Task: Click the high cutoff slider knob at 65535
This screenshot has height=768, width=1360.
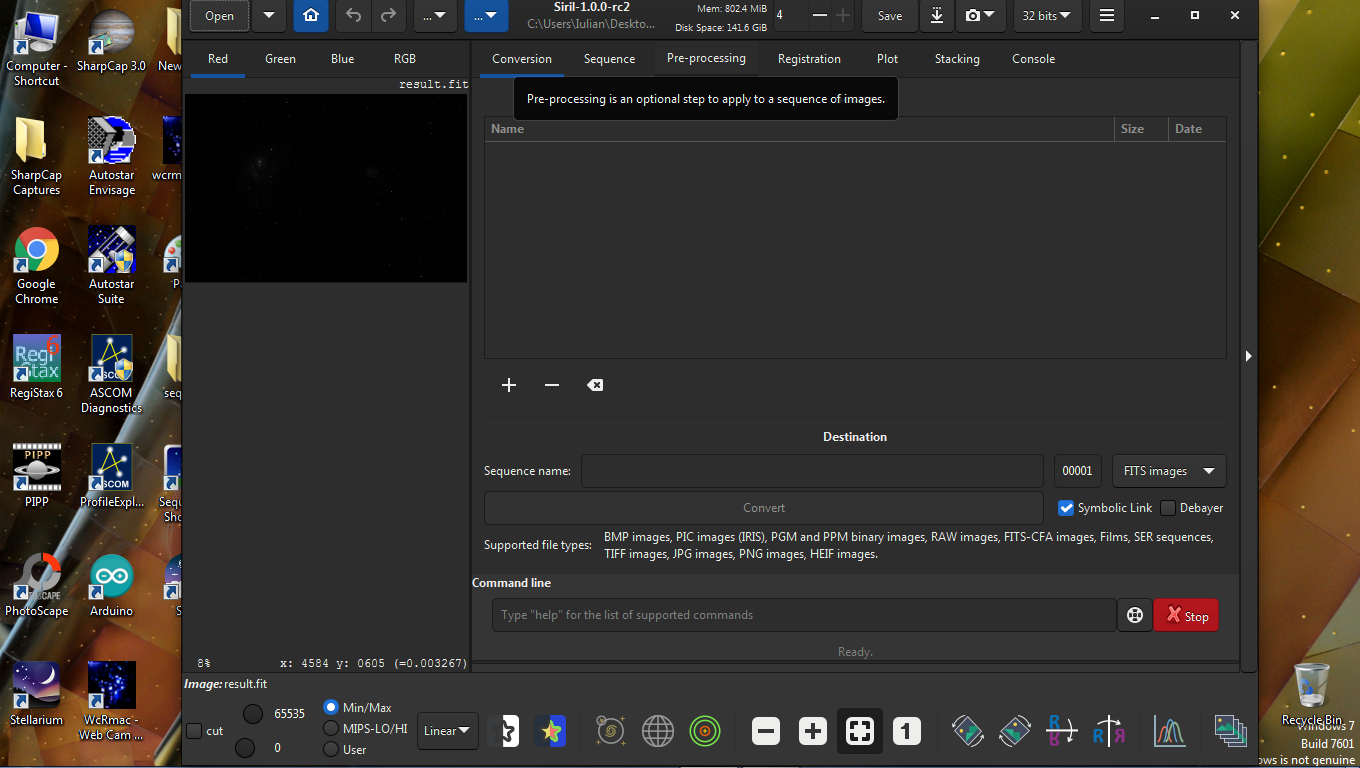Action: (x=253, y=713)
